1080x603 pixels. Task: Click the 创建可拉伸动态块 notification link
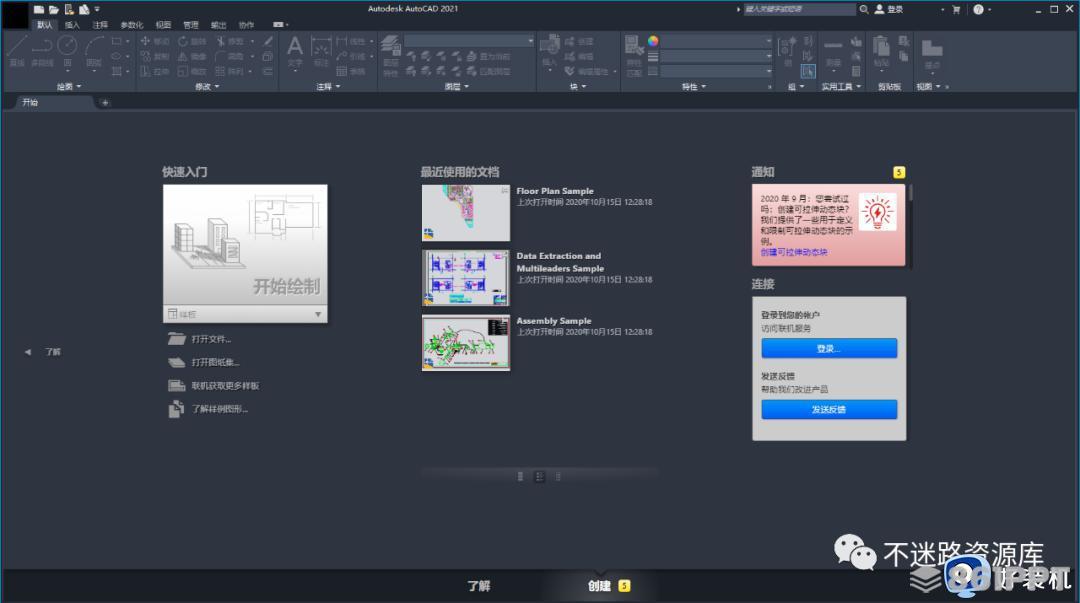(x=794, y=252)
